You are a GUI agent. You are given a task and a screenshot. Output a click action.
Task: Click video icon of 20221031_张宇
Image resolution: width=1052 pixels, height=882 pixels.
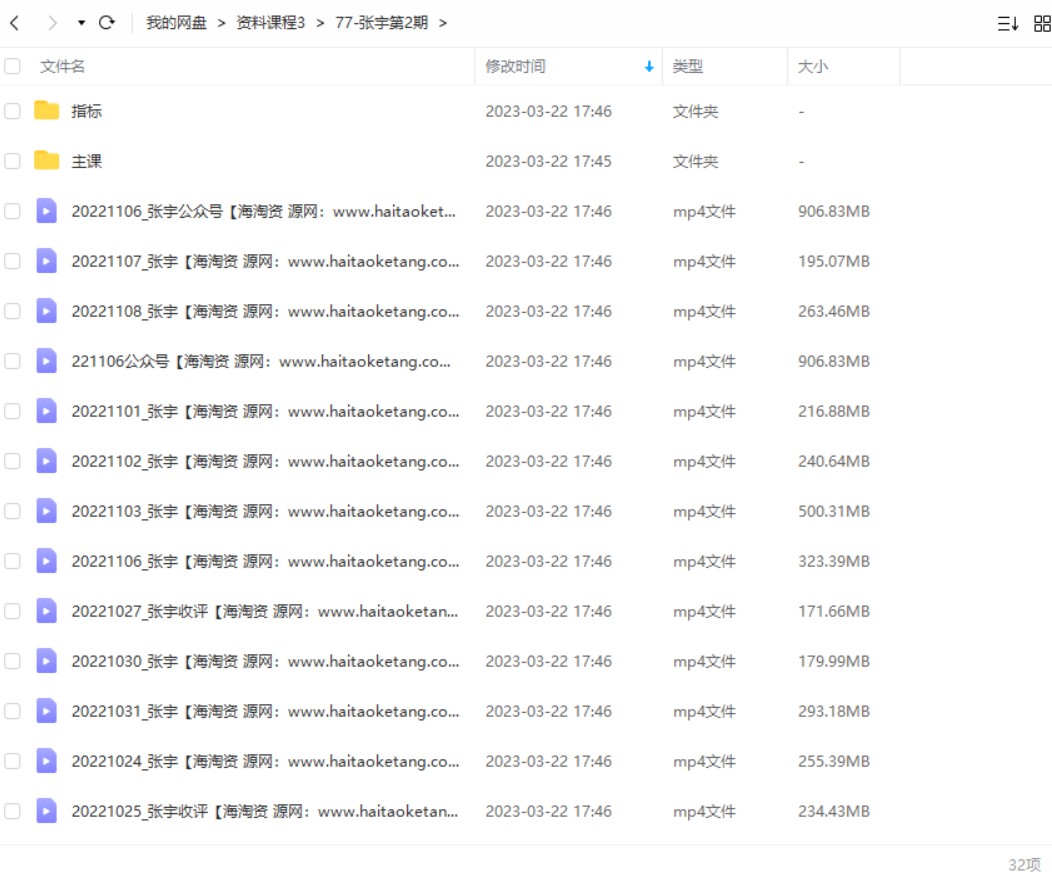click(x=46, y=711)
